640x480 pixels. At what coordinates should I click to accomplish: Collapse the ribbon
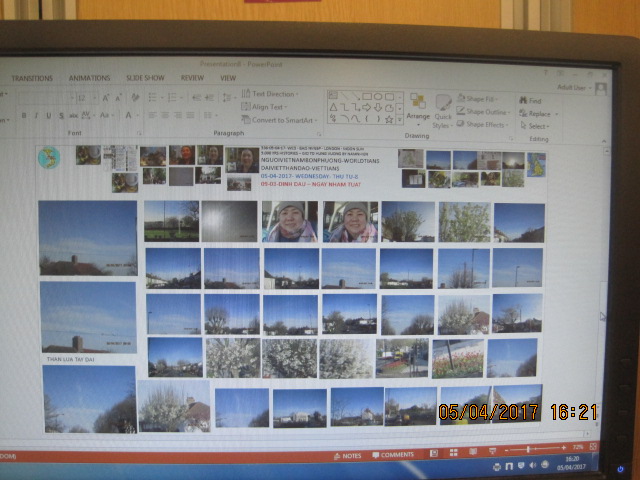coord(604,141)
